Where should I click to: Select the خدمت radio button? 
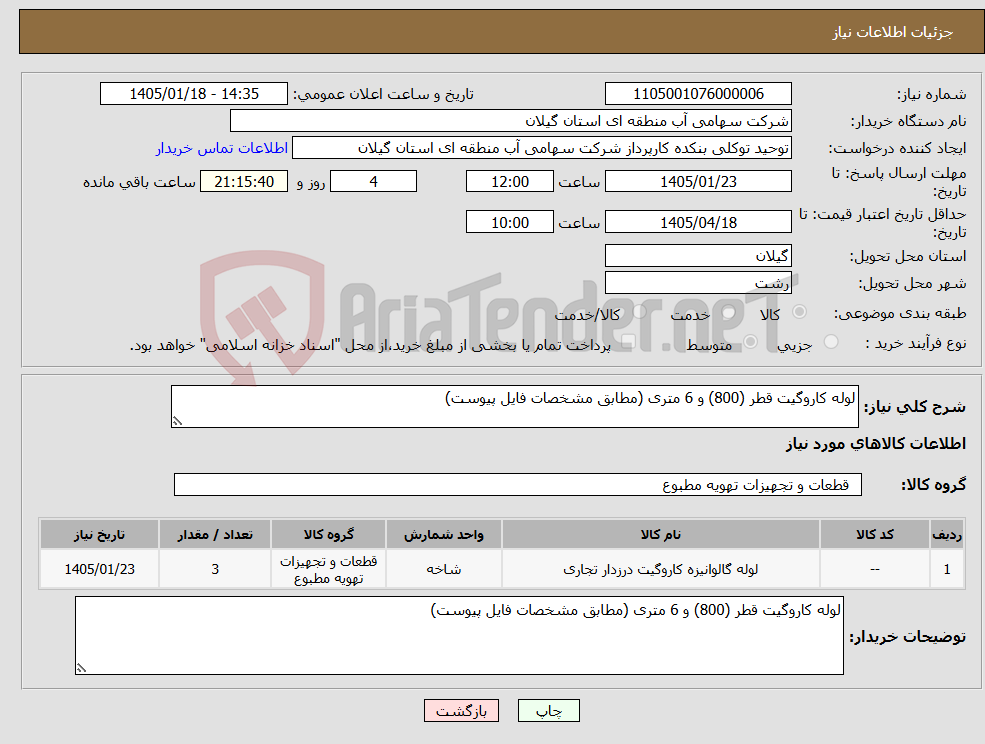point(729,312)
